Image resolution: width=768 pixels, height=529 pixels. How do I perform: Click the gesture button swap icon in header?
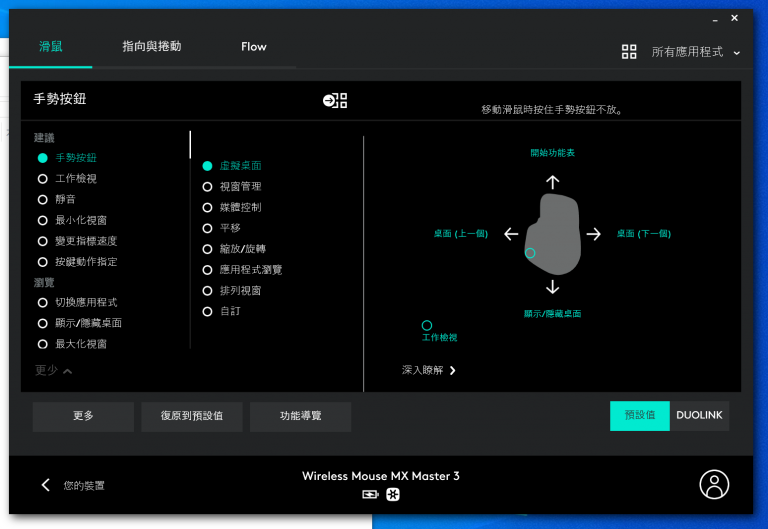pos(335,100)
